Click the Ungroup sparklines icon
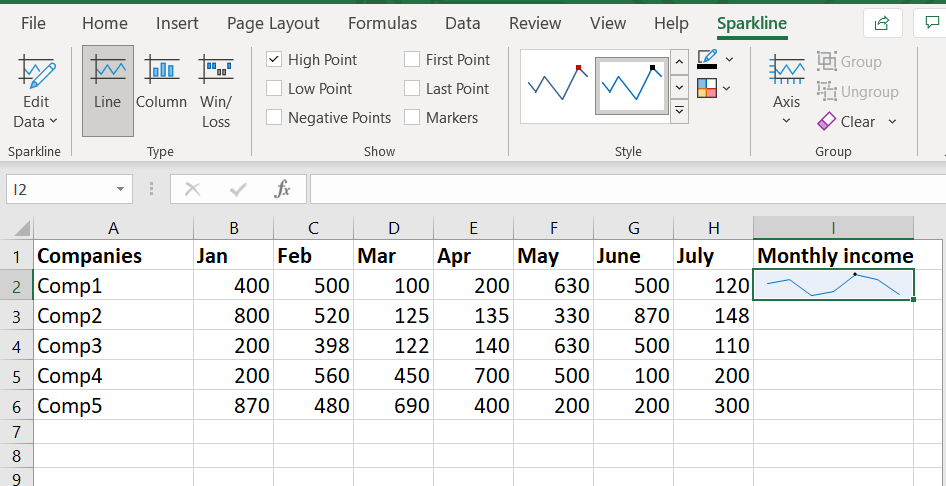 pos(827,92)
